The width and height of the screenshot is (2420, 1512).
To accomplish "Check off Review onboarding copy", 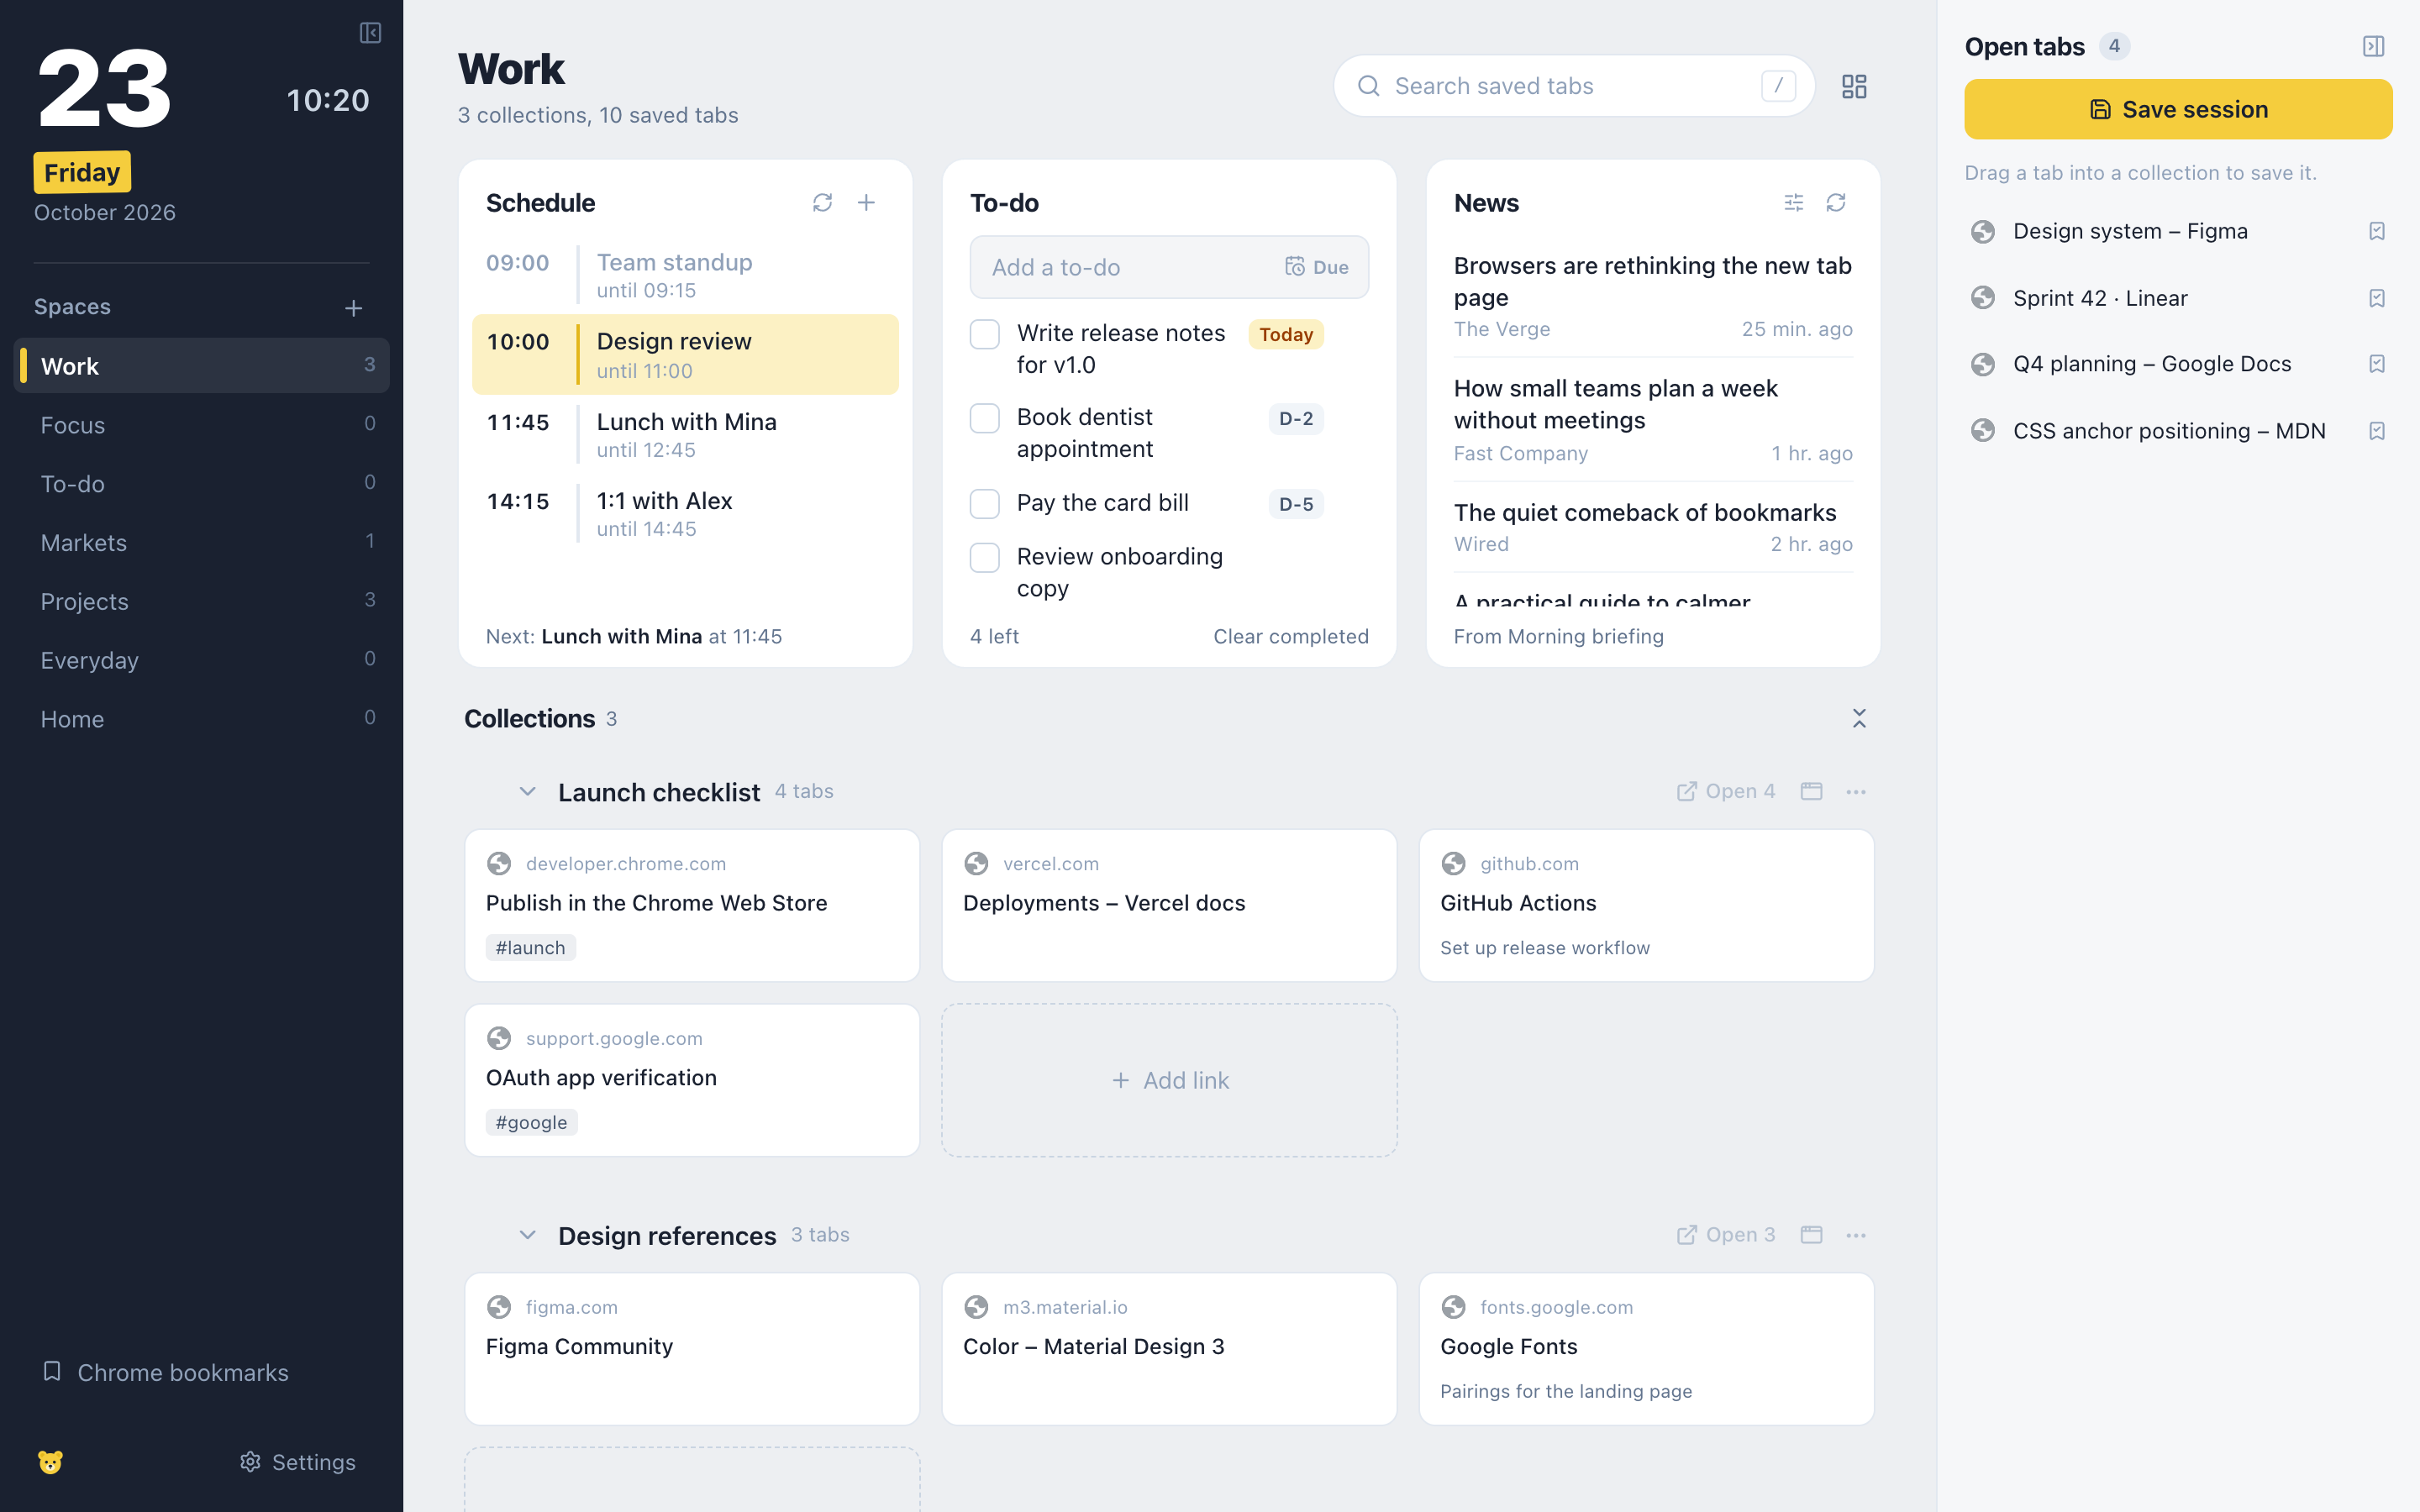I will click(x=985, y=557).
